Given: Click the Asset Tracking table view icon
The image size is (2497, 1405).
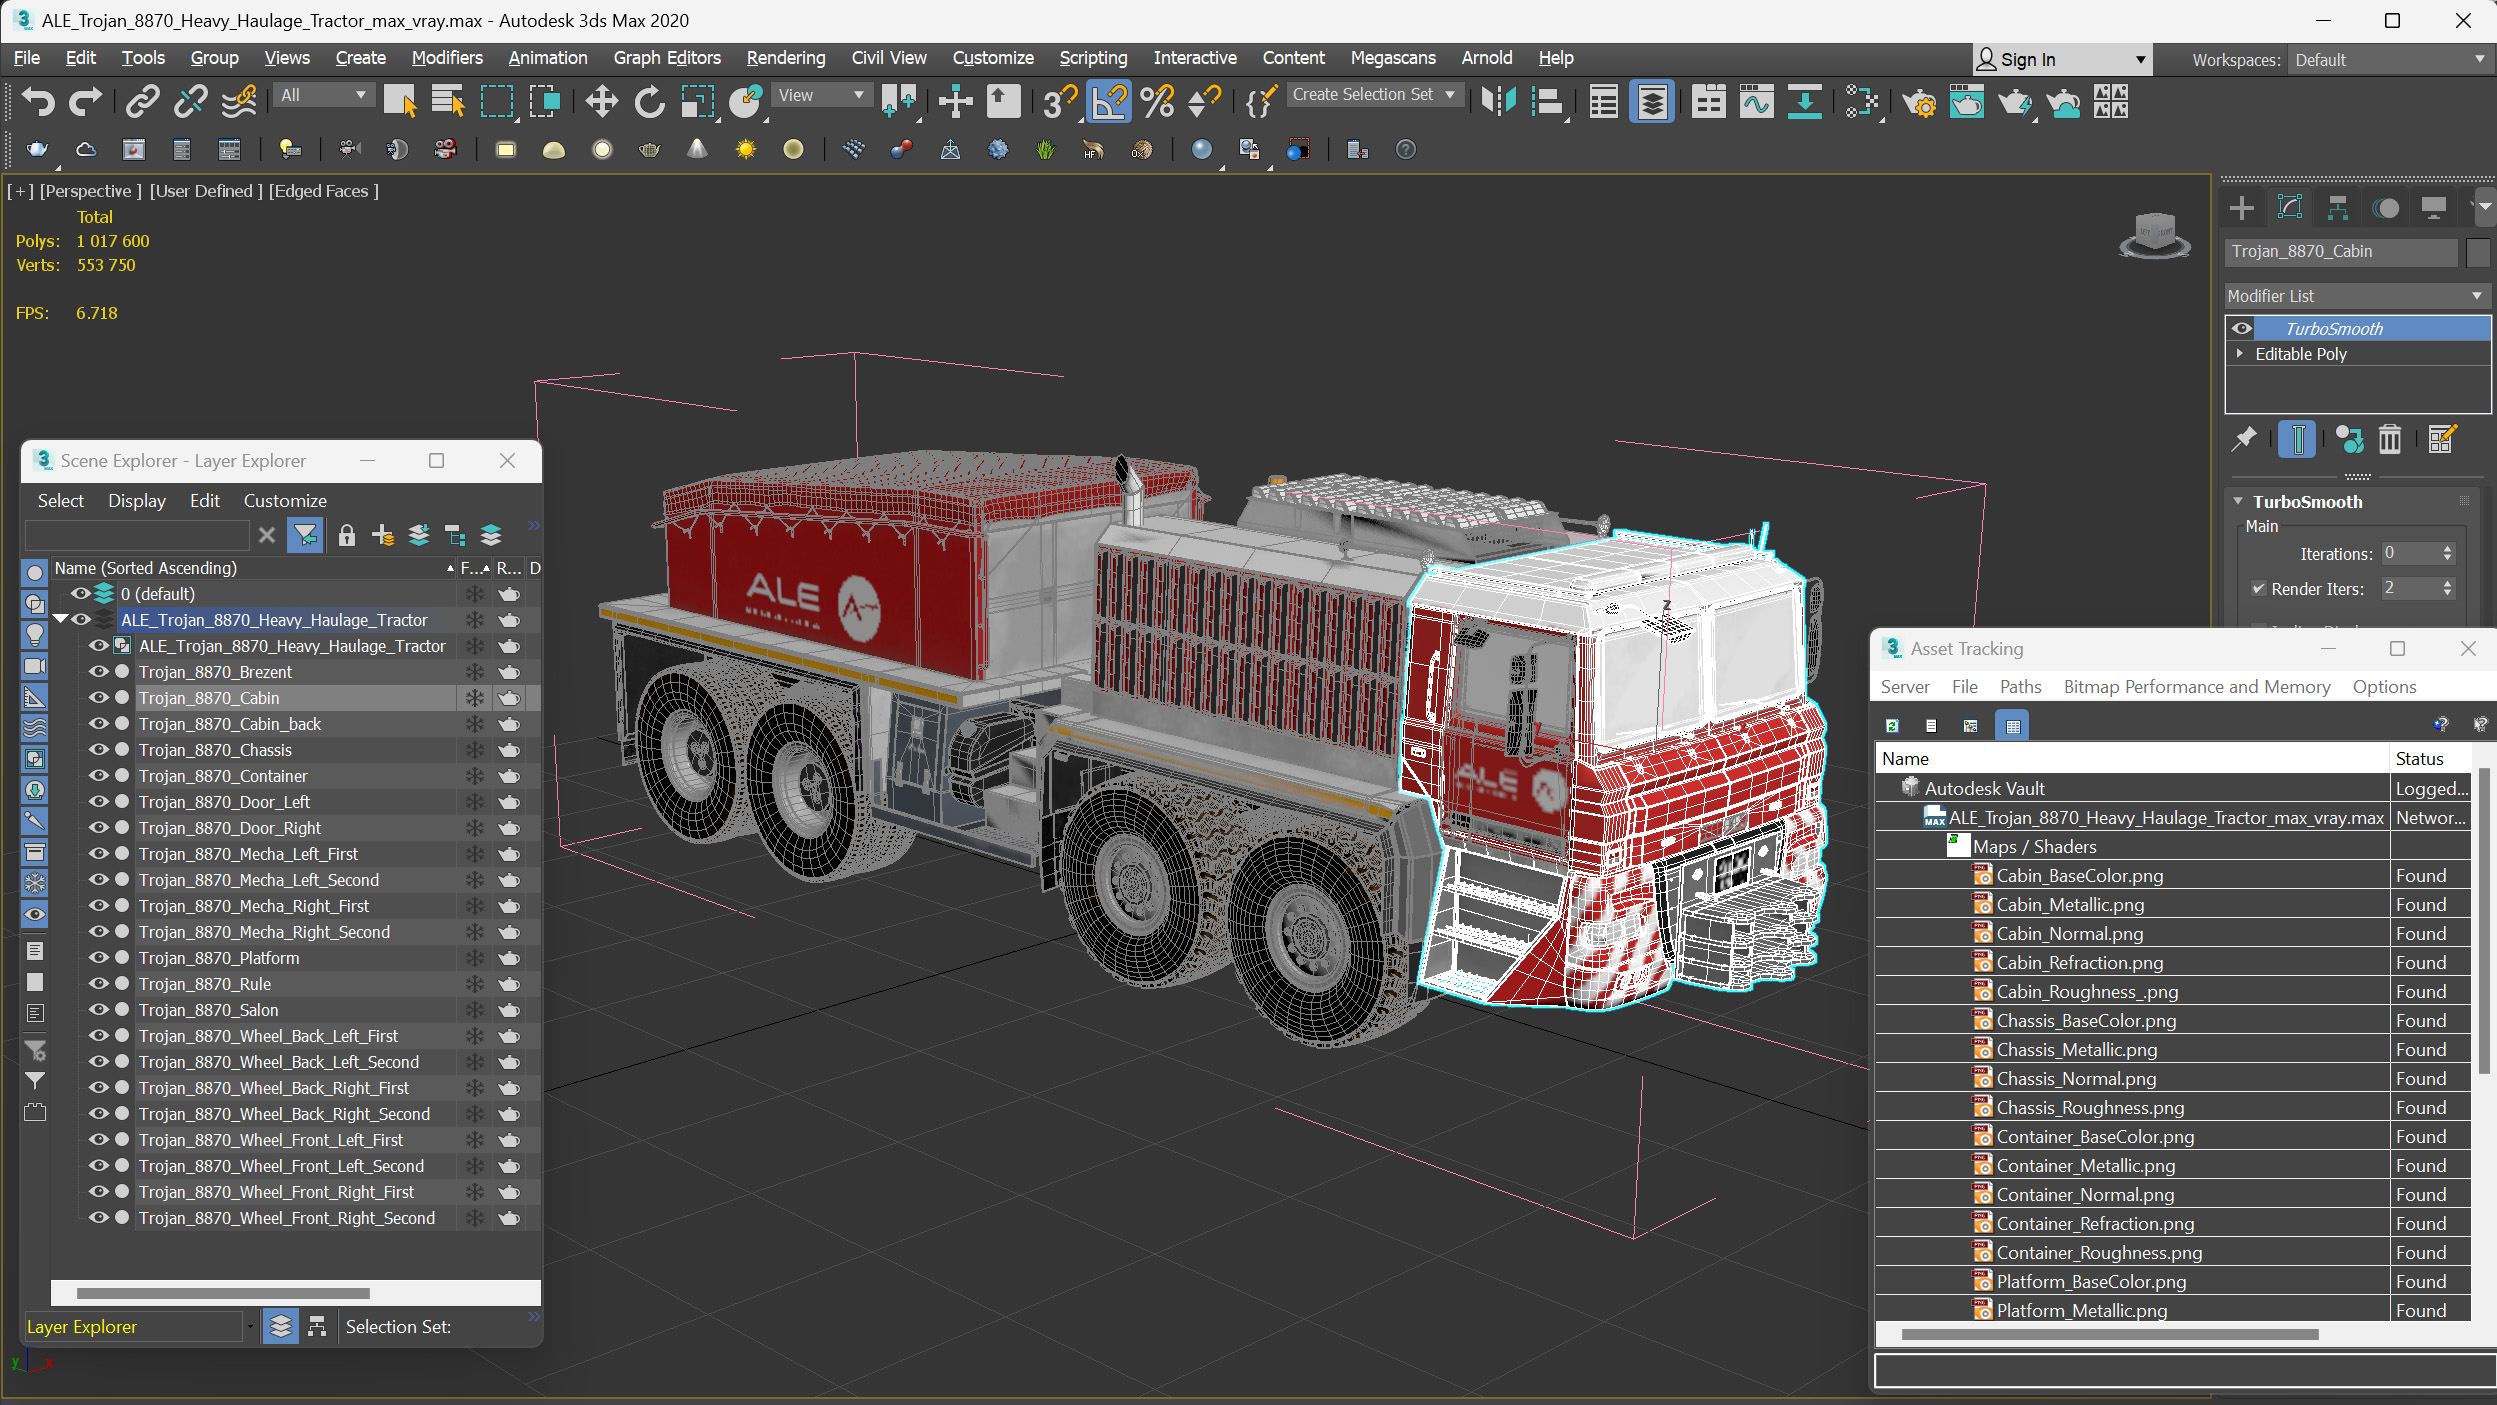Looking at the screenshot, I should [x=2012, y=726].
